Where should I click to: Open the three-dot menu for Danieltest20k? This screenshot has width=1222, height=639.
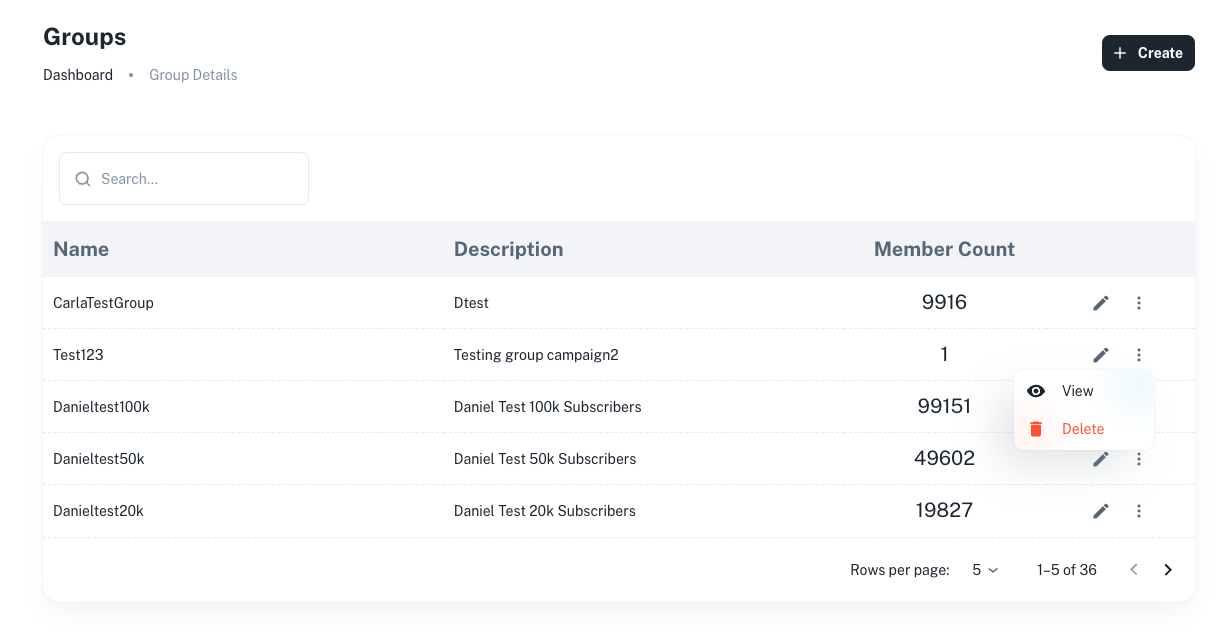1139,511
